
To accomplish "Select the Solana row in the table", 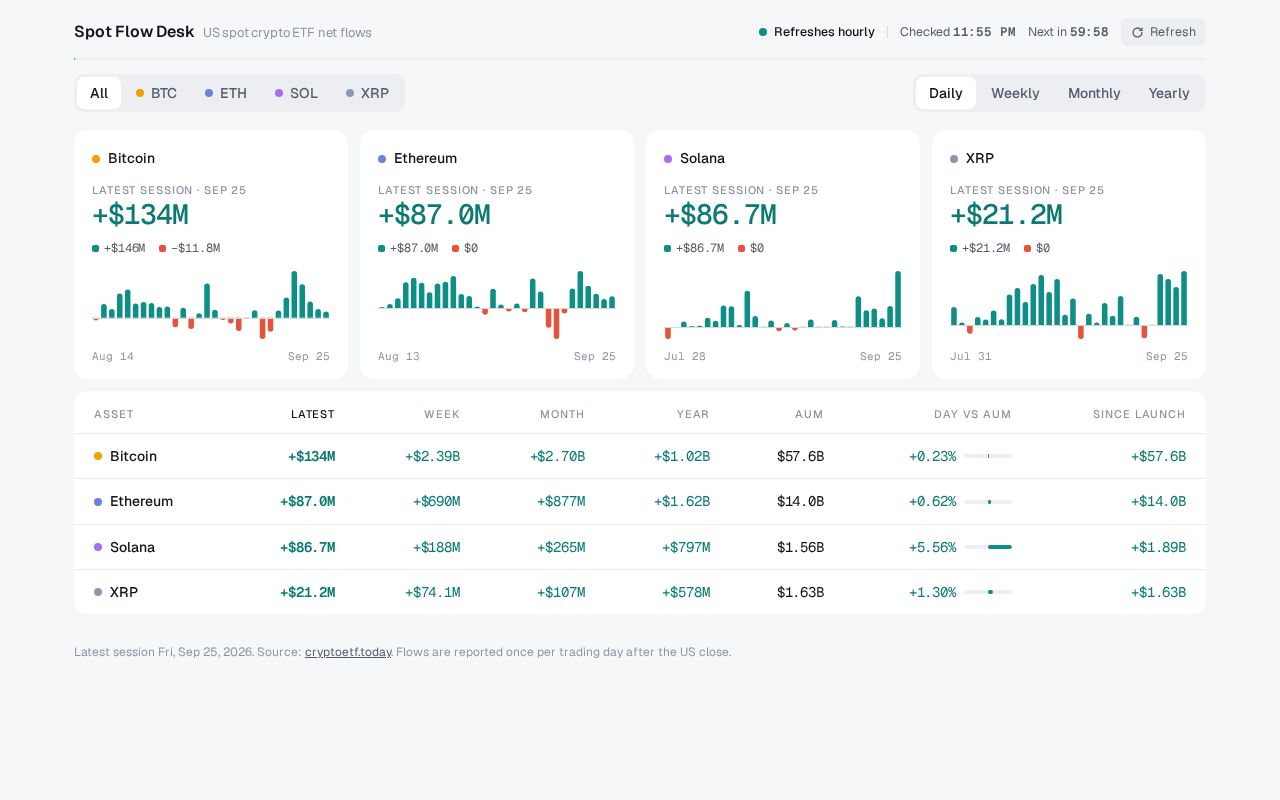I will tap(640, 547).
